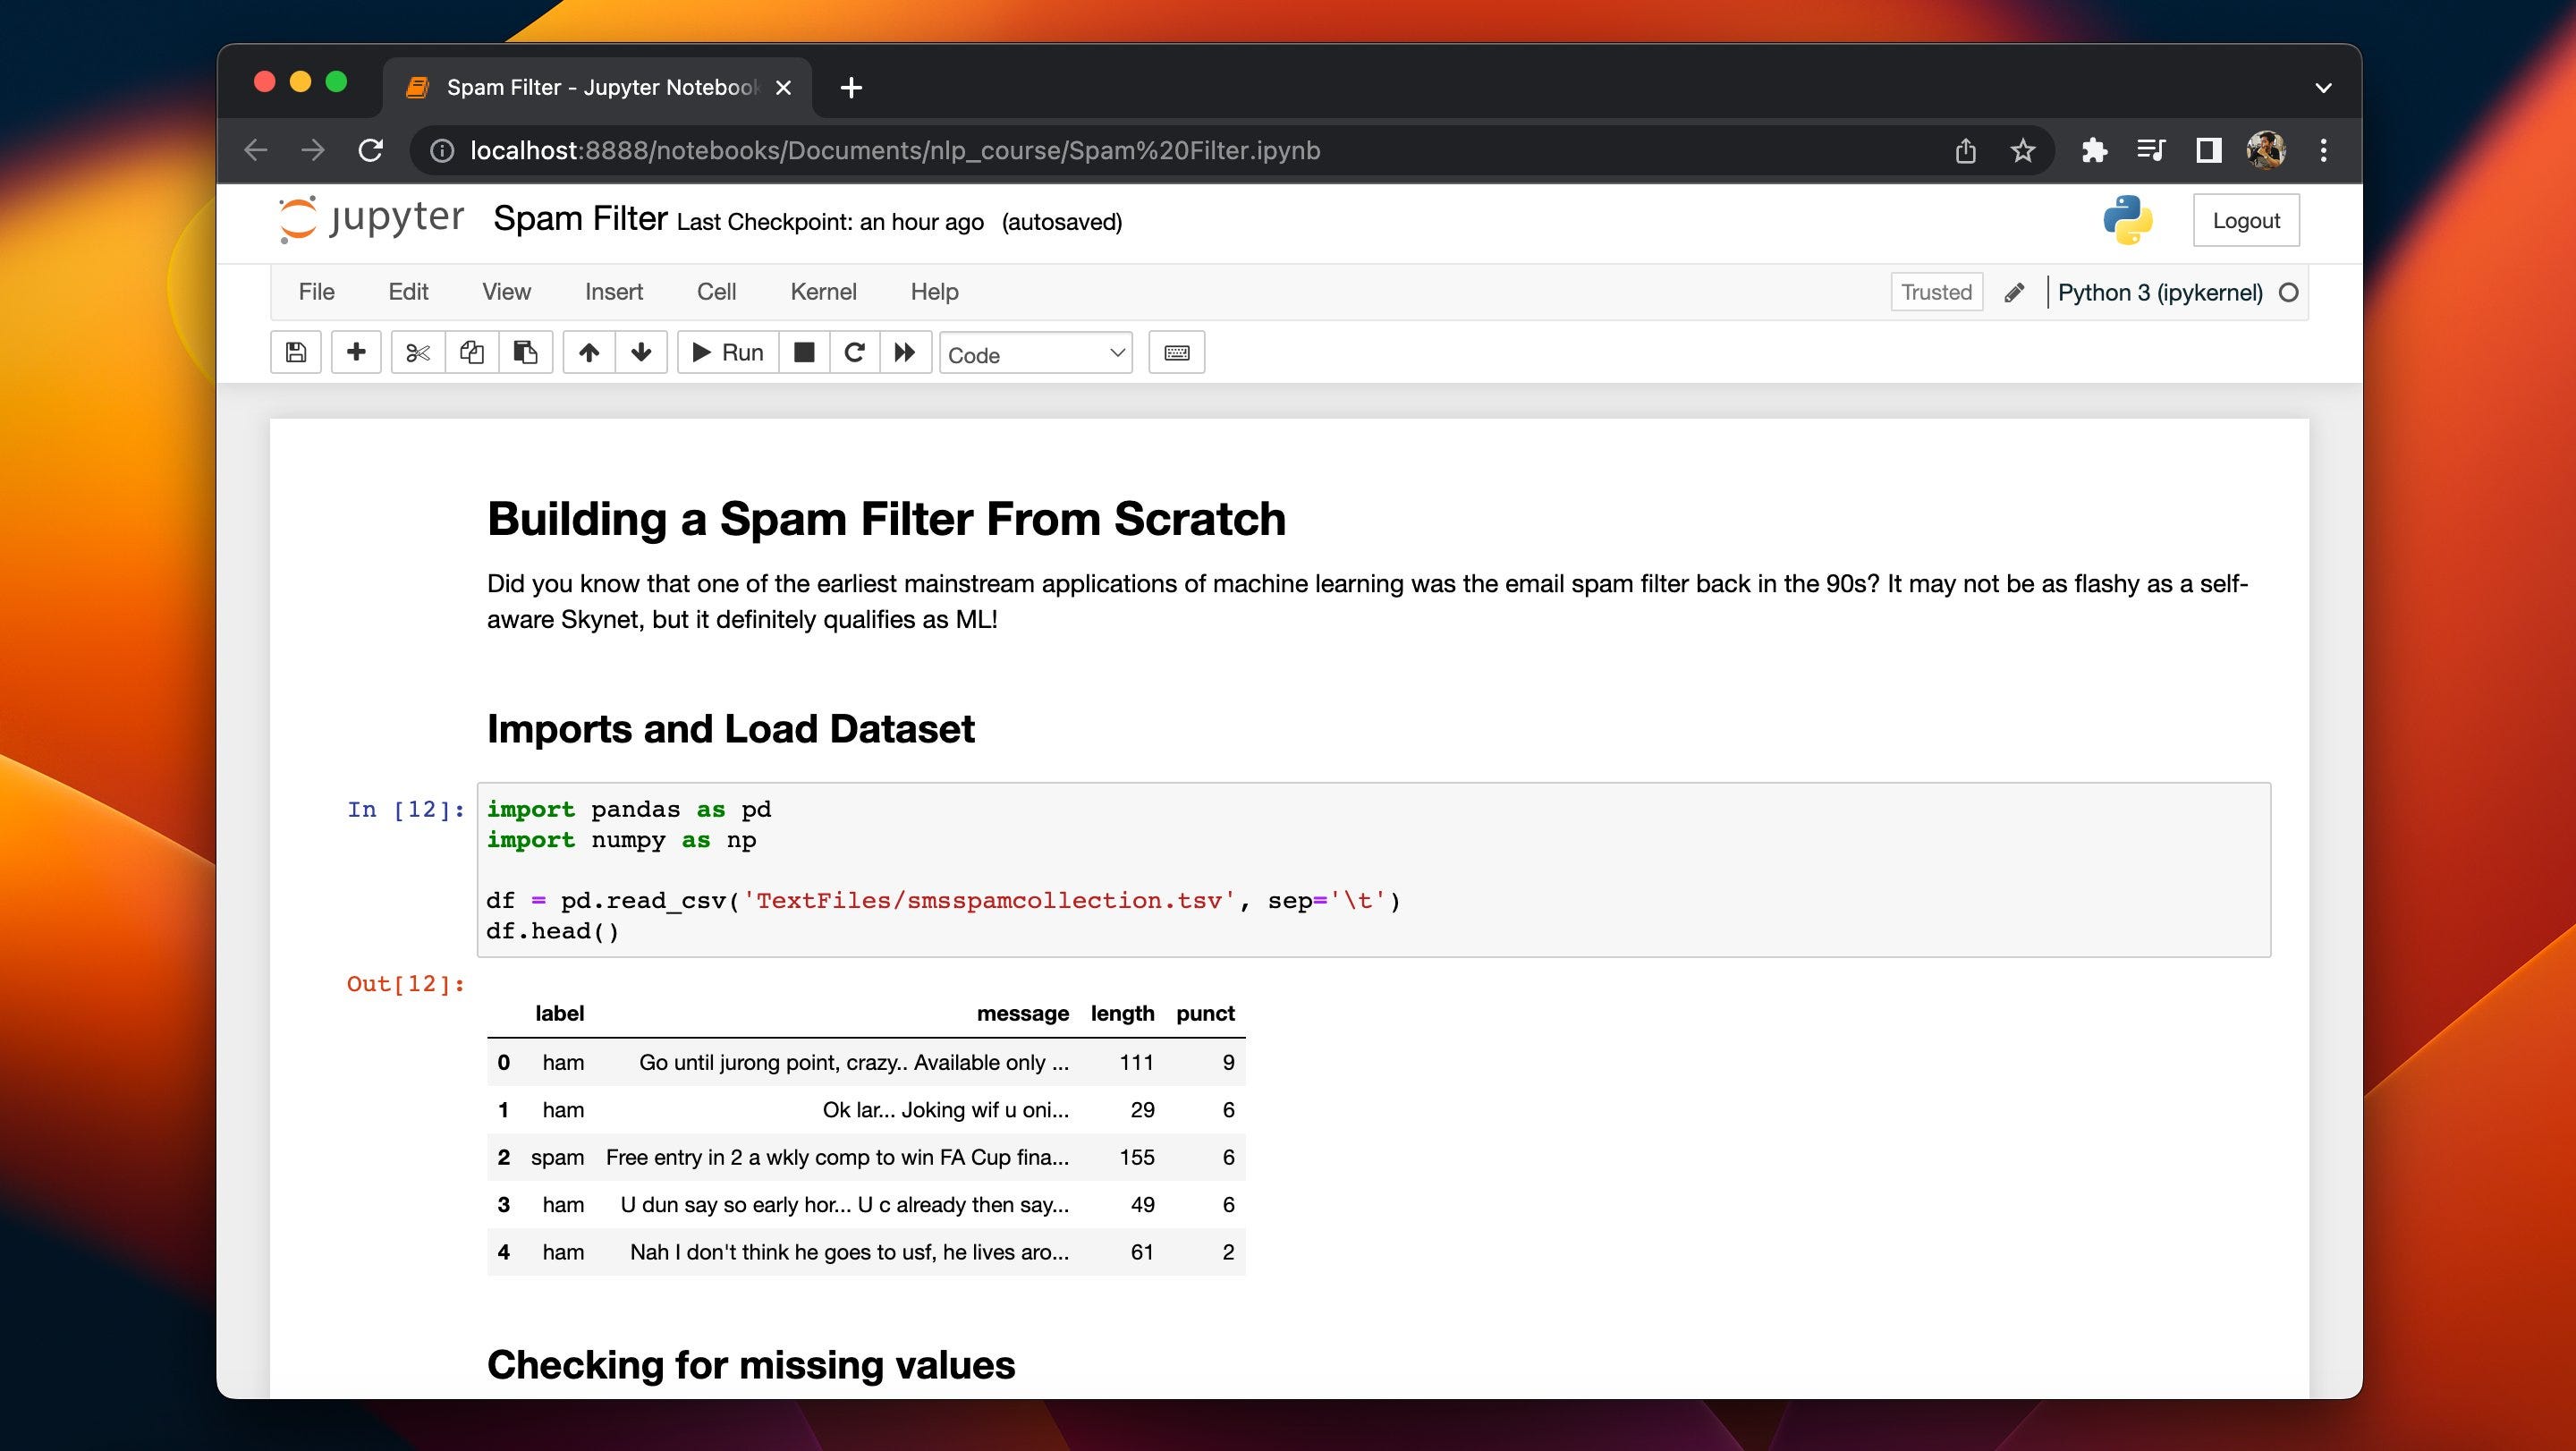Open the Cell menu
This screenshot has height=1451, width=2576.
tap(716, 291)
